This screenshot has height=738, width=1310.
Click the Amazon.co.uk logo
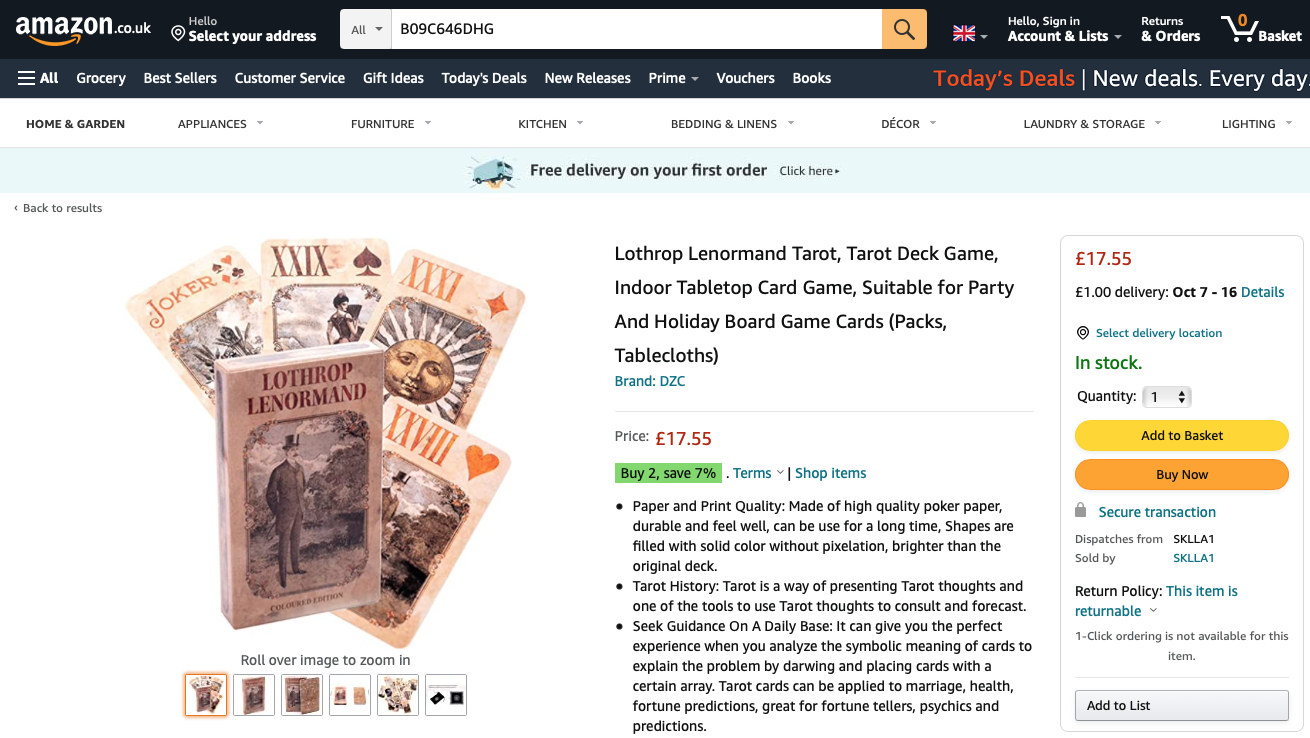(83, 29)
